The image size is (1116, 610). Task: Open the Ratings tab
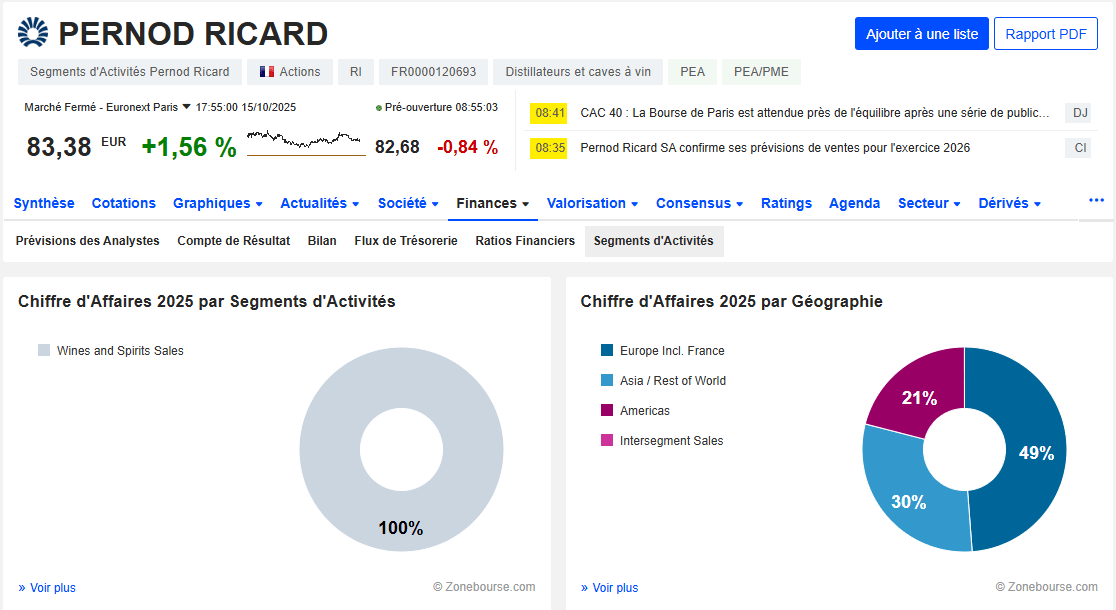click(x=786, y=204)
